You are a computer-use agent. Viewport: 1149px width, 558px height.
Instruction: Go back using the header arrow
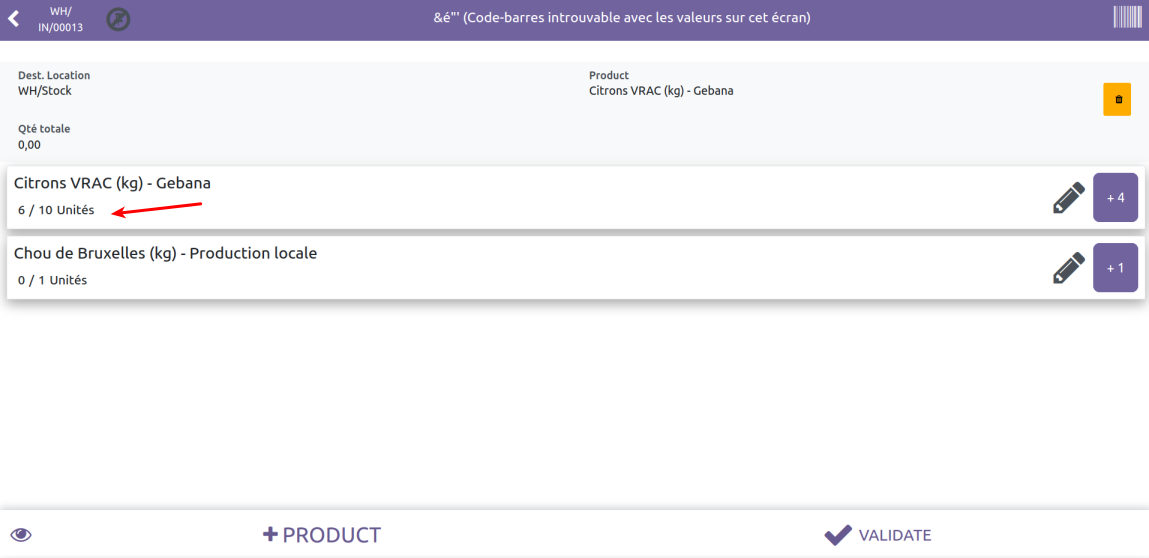tap(13, 19)
